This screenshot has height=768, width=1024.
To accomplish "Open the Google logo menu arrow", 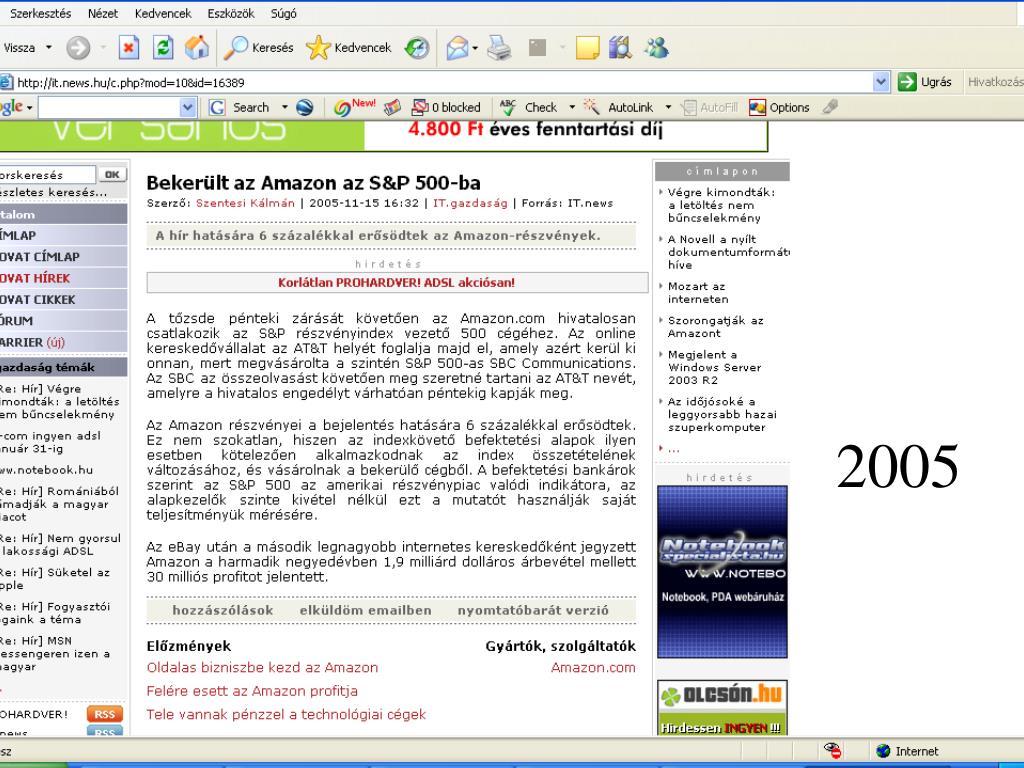I will 29,108.
